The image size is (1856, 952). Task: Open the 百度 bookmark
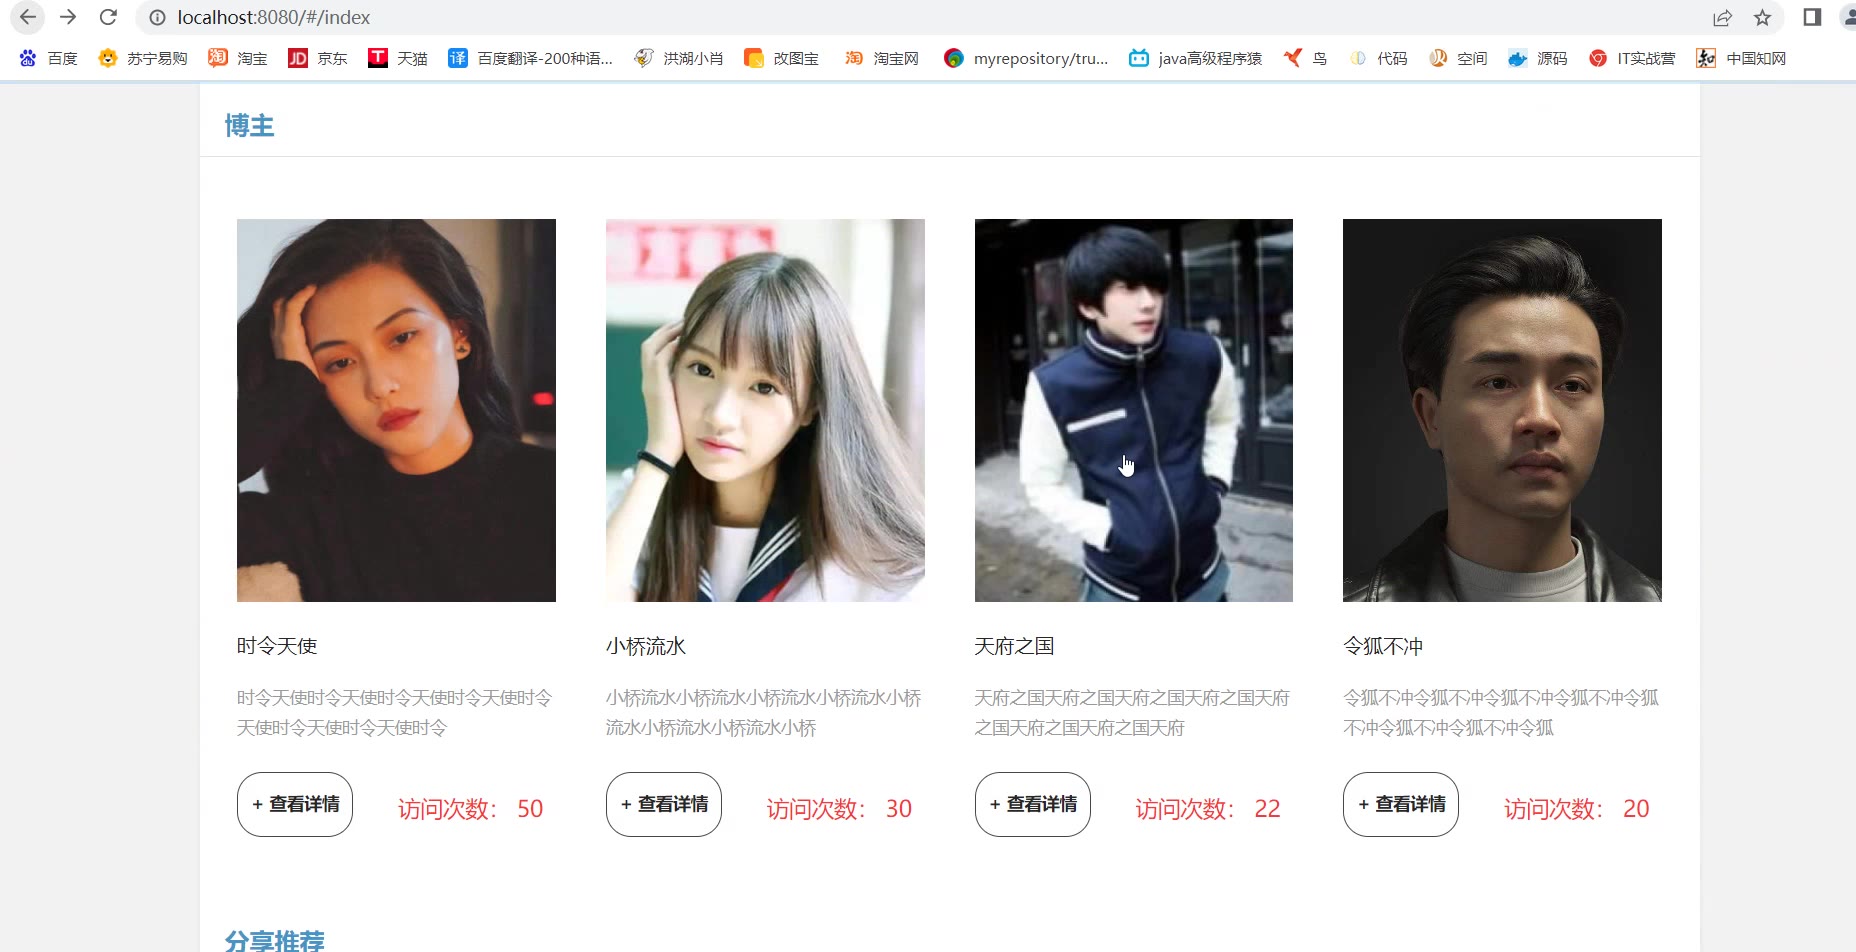tap(48, 58)
